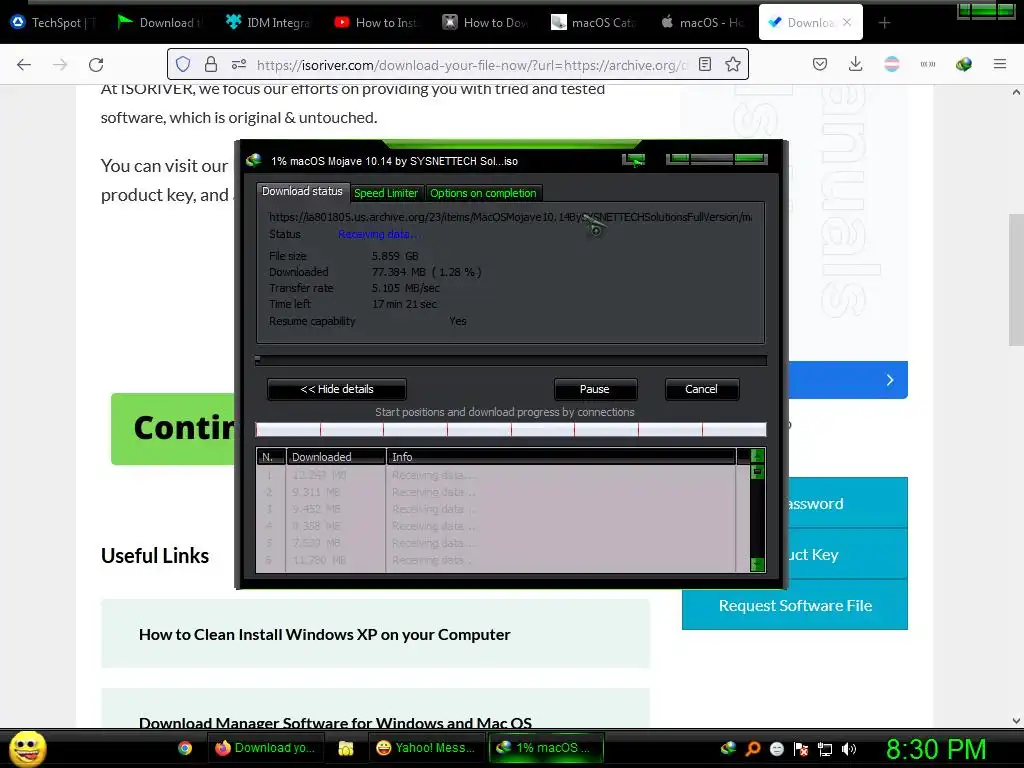Click connection list scrollbar up arrow
Screen dimensions: 1024x768
(758, 455)
